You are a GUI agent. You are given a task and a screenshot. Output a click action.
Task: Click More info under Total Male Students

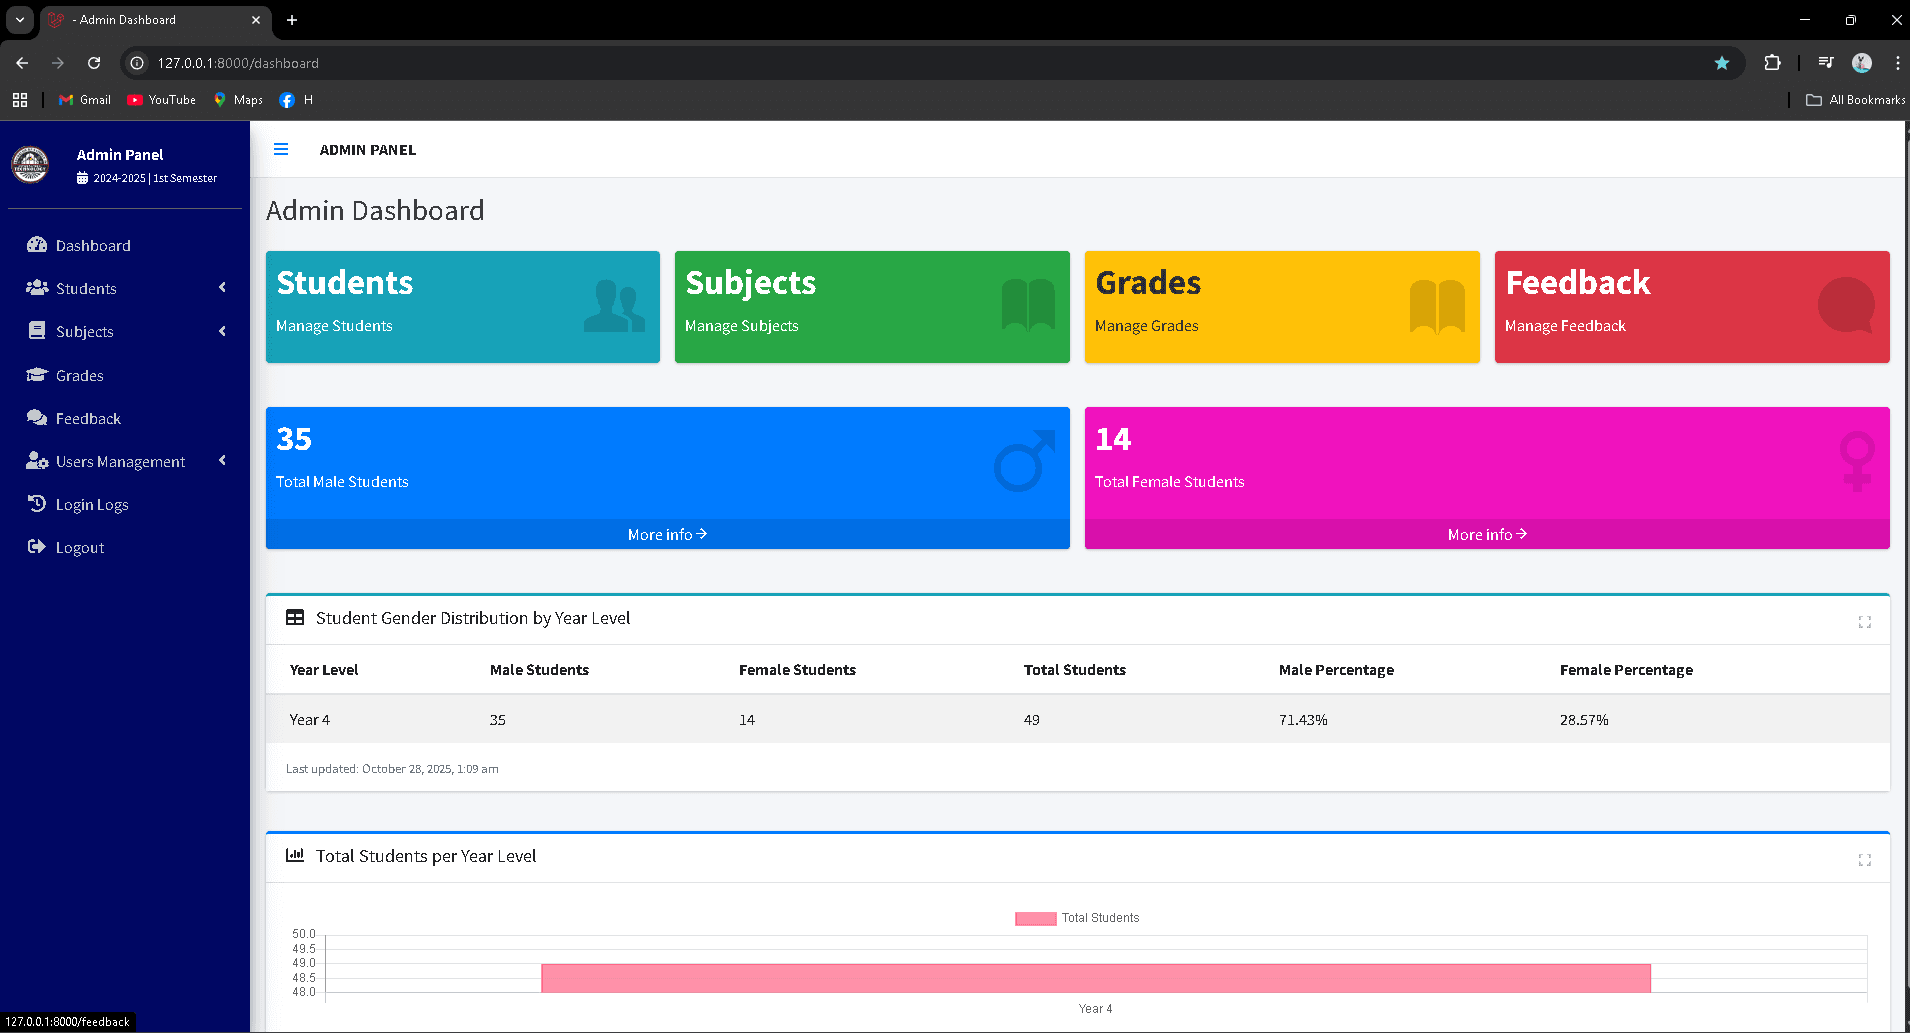(668, 534)
